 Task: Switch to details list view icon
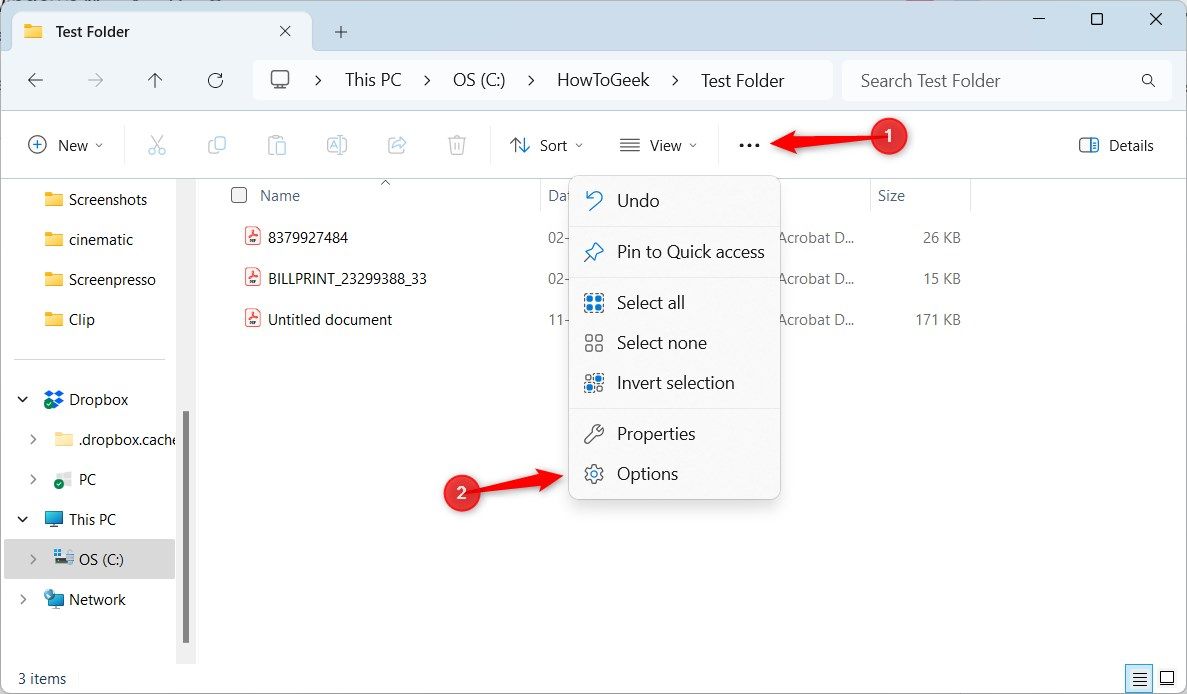click(1139, 679)
